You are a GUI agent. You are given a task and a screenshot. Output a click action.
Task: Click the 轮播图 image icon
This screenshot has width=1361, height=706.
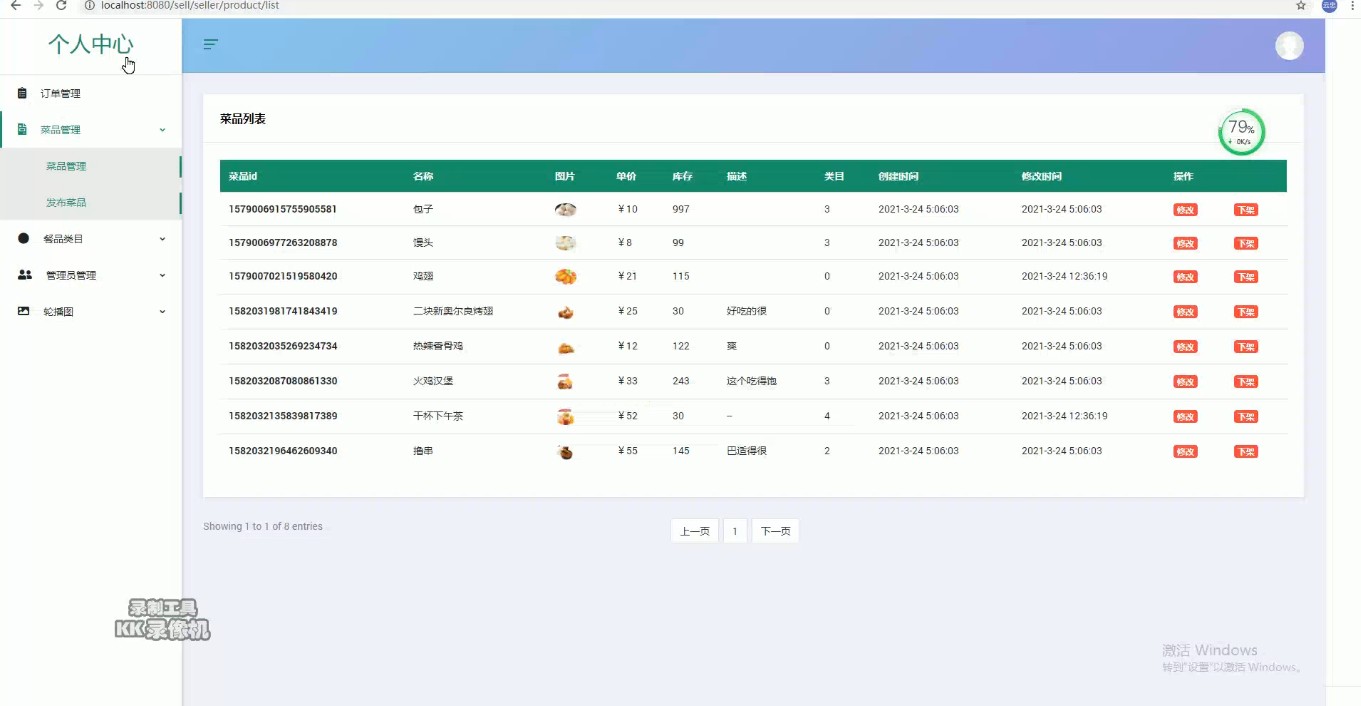coord(24,311)
